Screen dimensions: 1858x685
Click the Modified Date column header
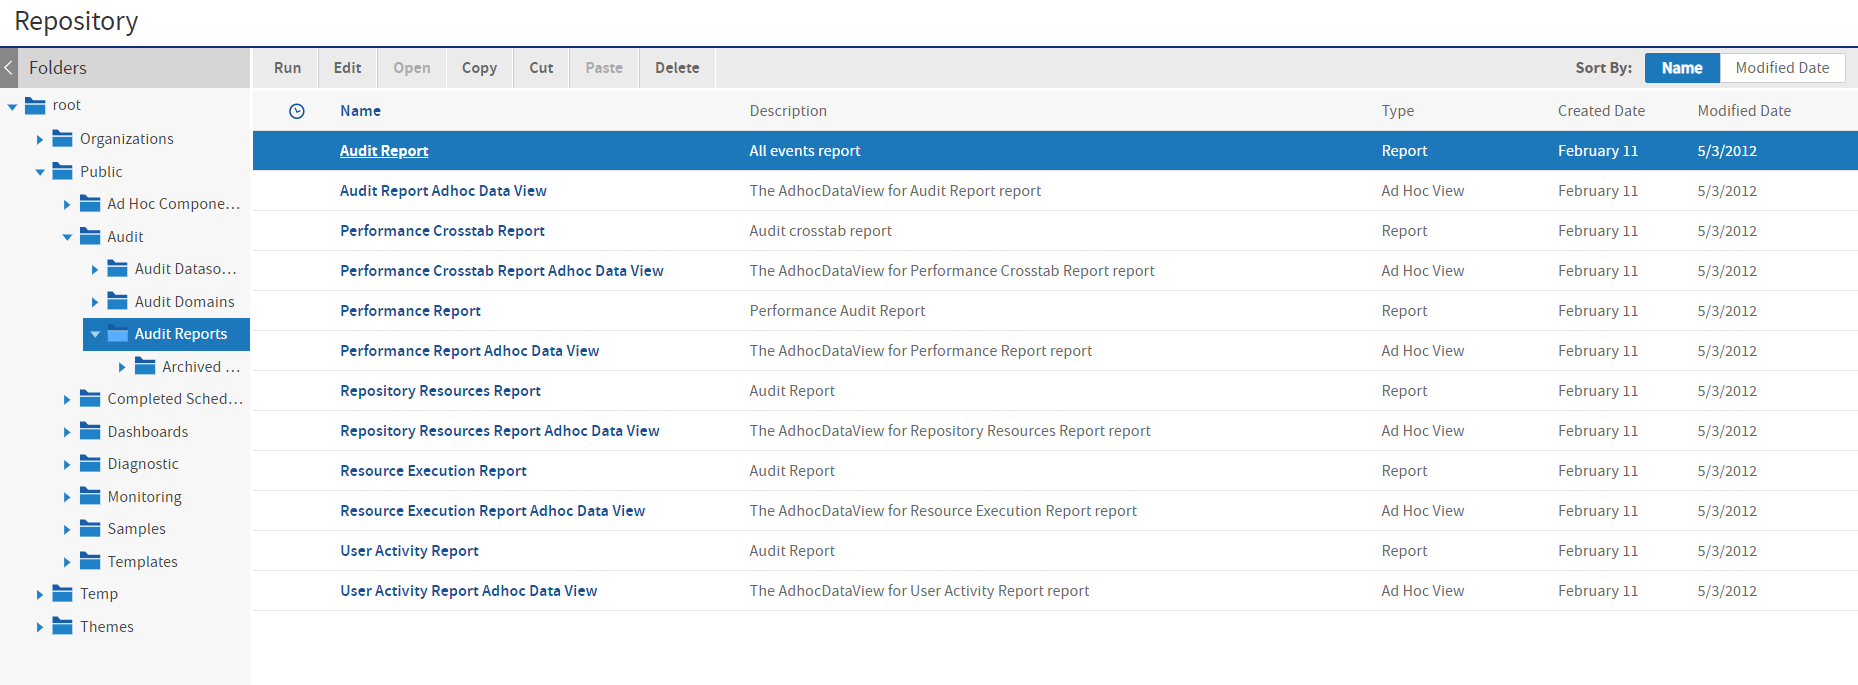tap(1744, 111)
